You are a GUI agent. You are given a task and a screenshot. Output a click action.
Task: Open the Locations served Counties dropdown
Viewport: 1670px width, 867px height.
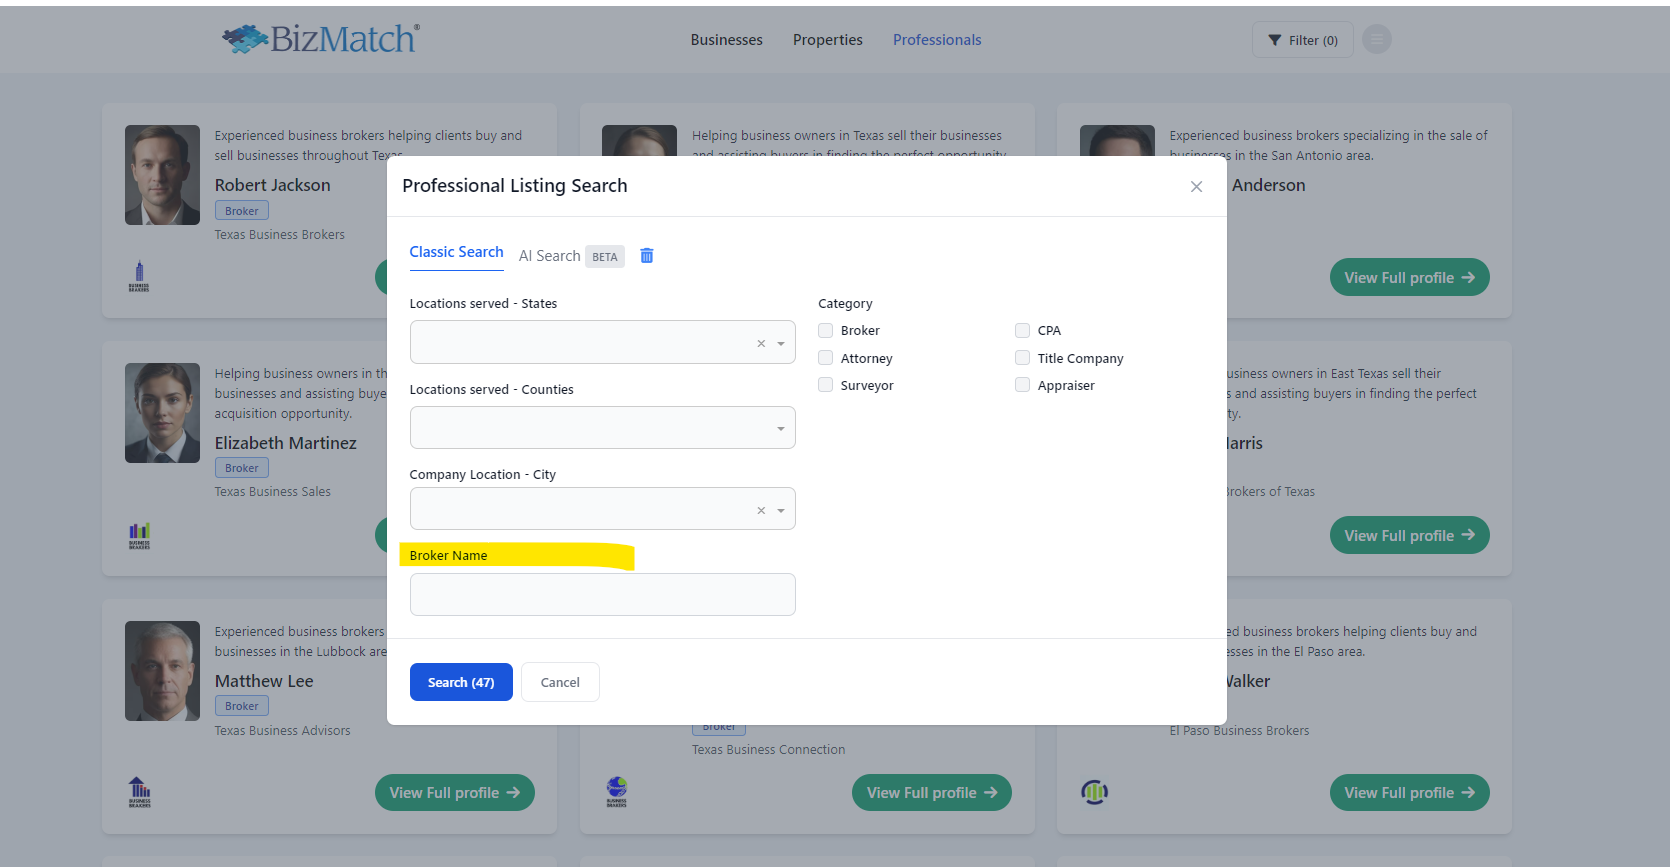click(x=781, y=428)
